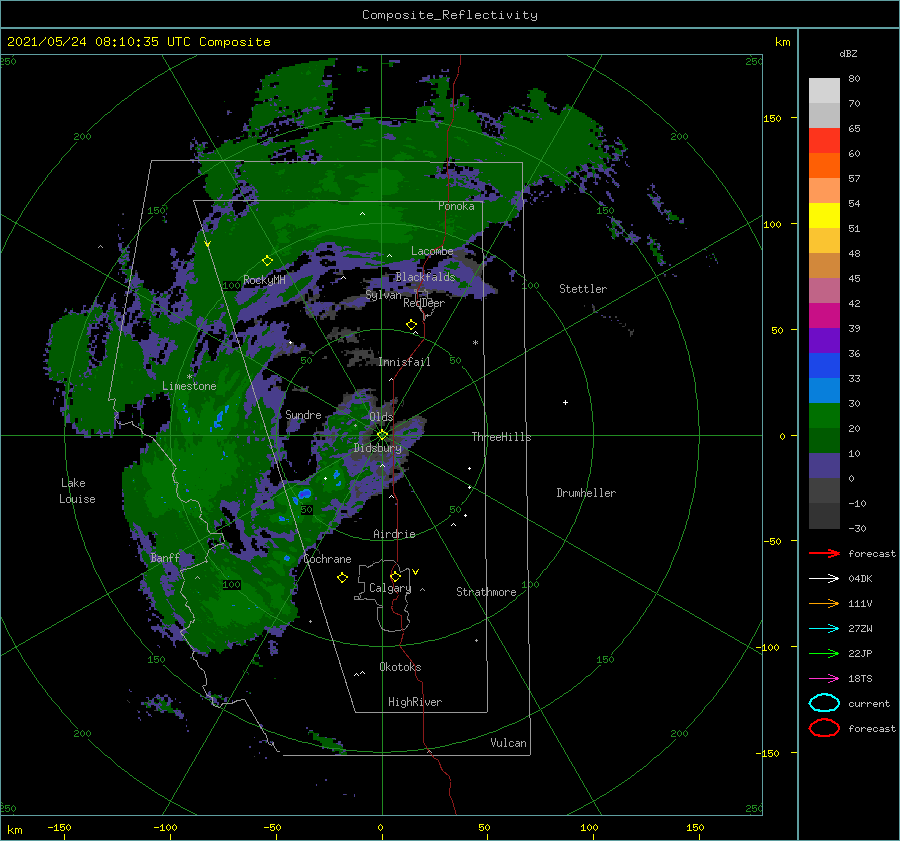Screen dimensions: 900x841
Task: Pick the cyan 27ZW arrow in legend
Action: coord(824,629)
